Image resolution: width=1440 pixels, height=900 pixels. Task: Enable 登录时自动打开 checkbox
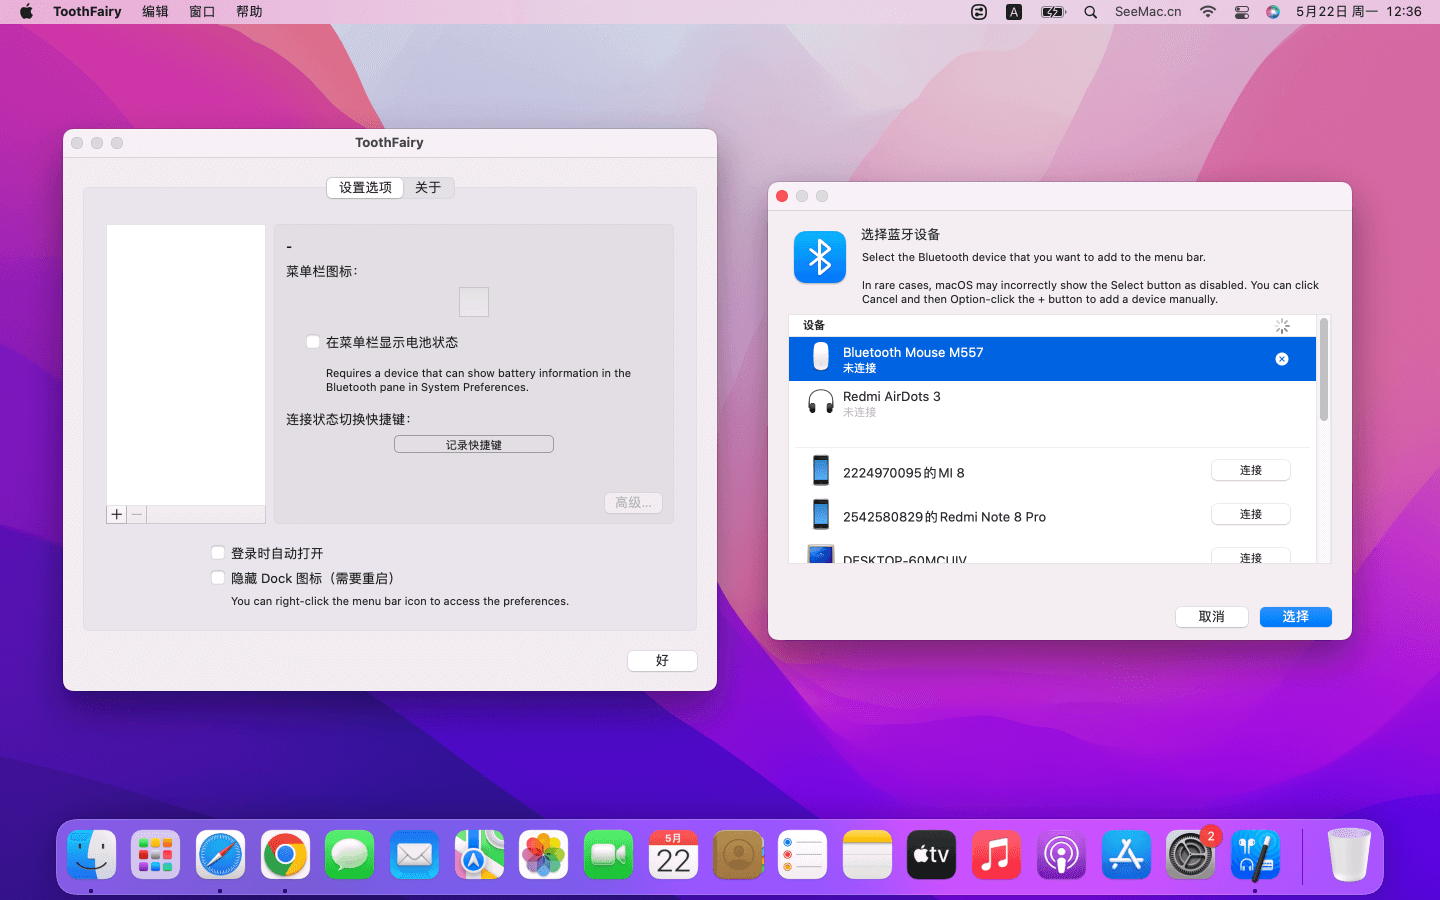pyautogui.click(x=218, y=553)
